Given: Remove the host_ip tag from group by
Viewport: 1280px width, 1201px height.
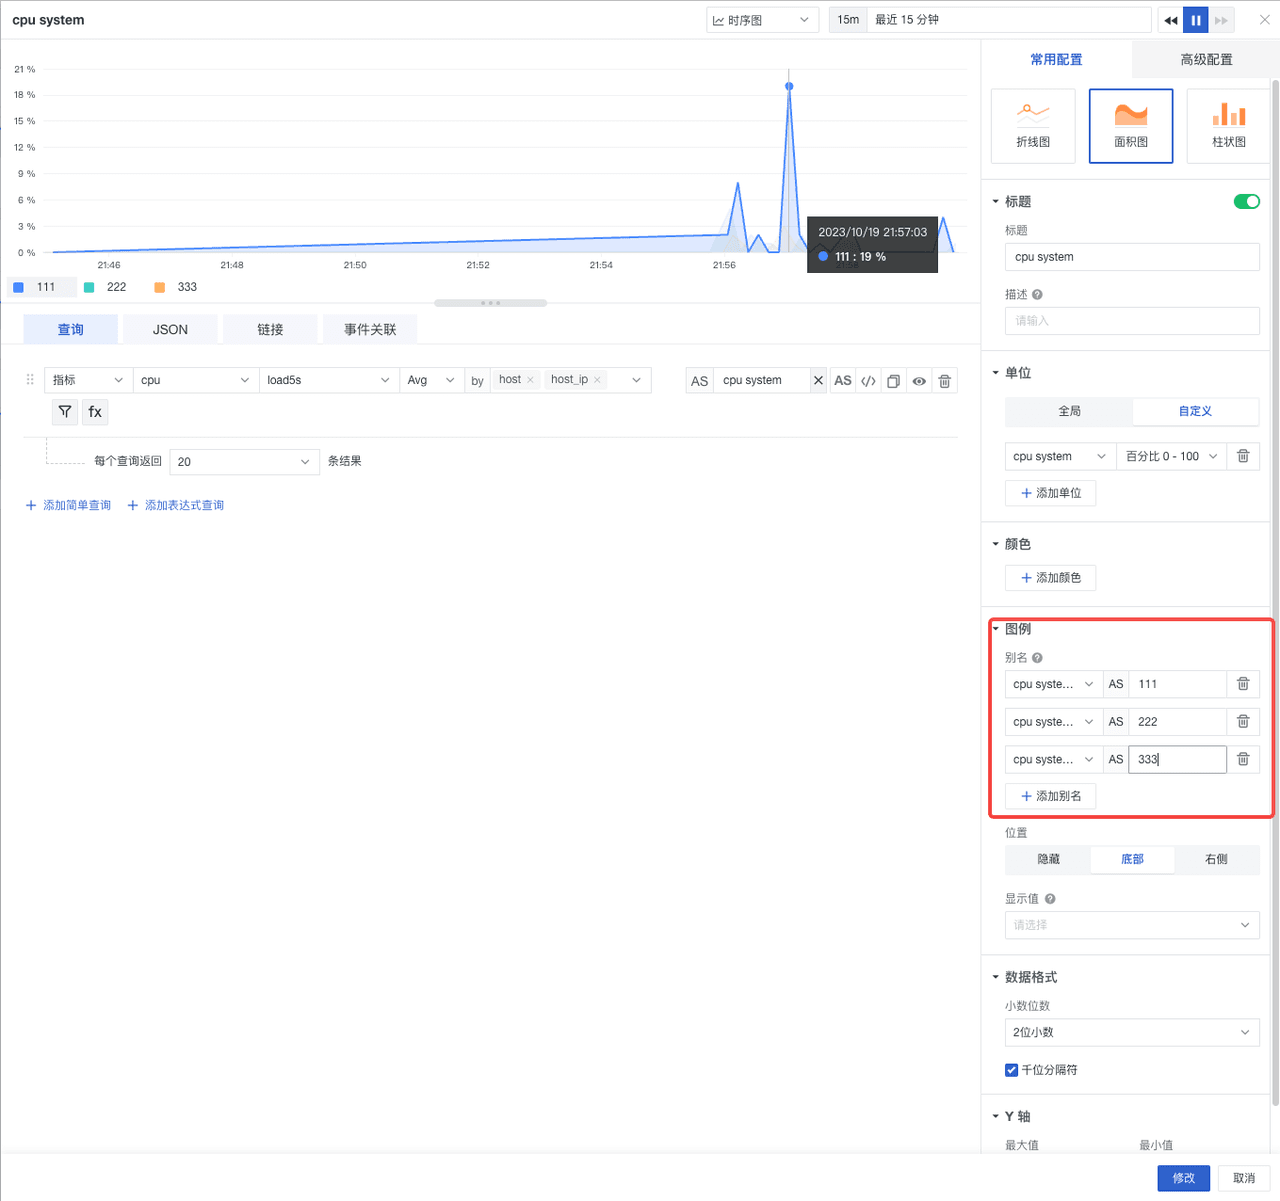Looking at the screenshot, I should click(x=597, y=380).
